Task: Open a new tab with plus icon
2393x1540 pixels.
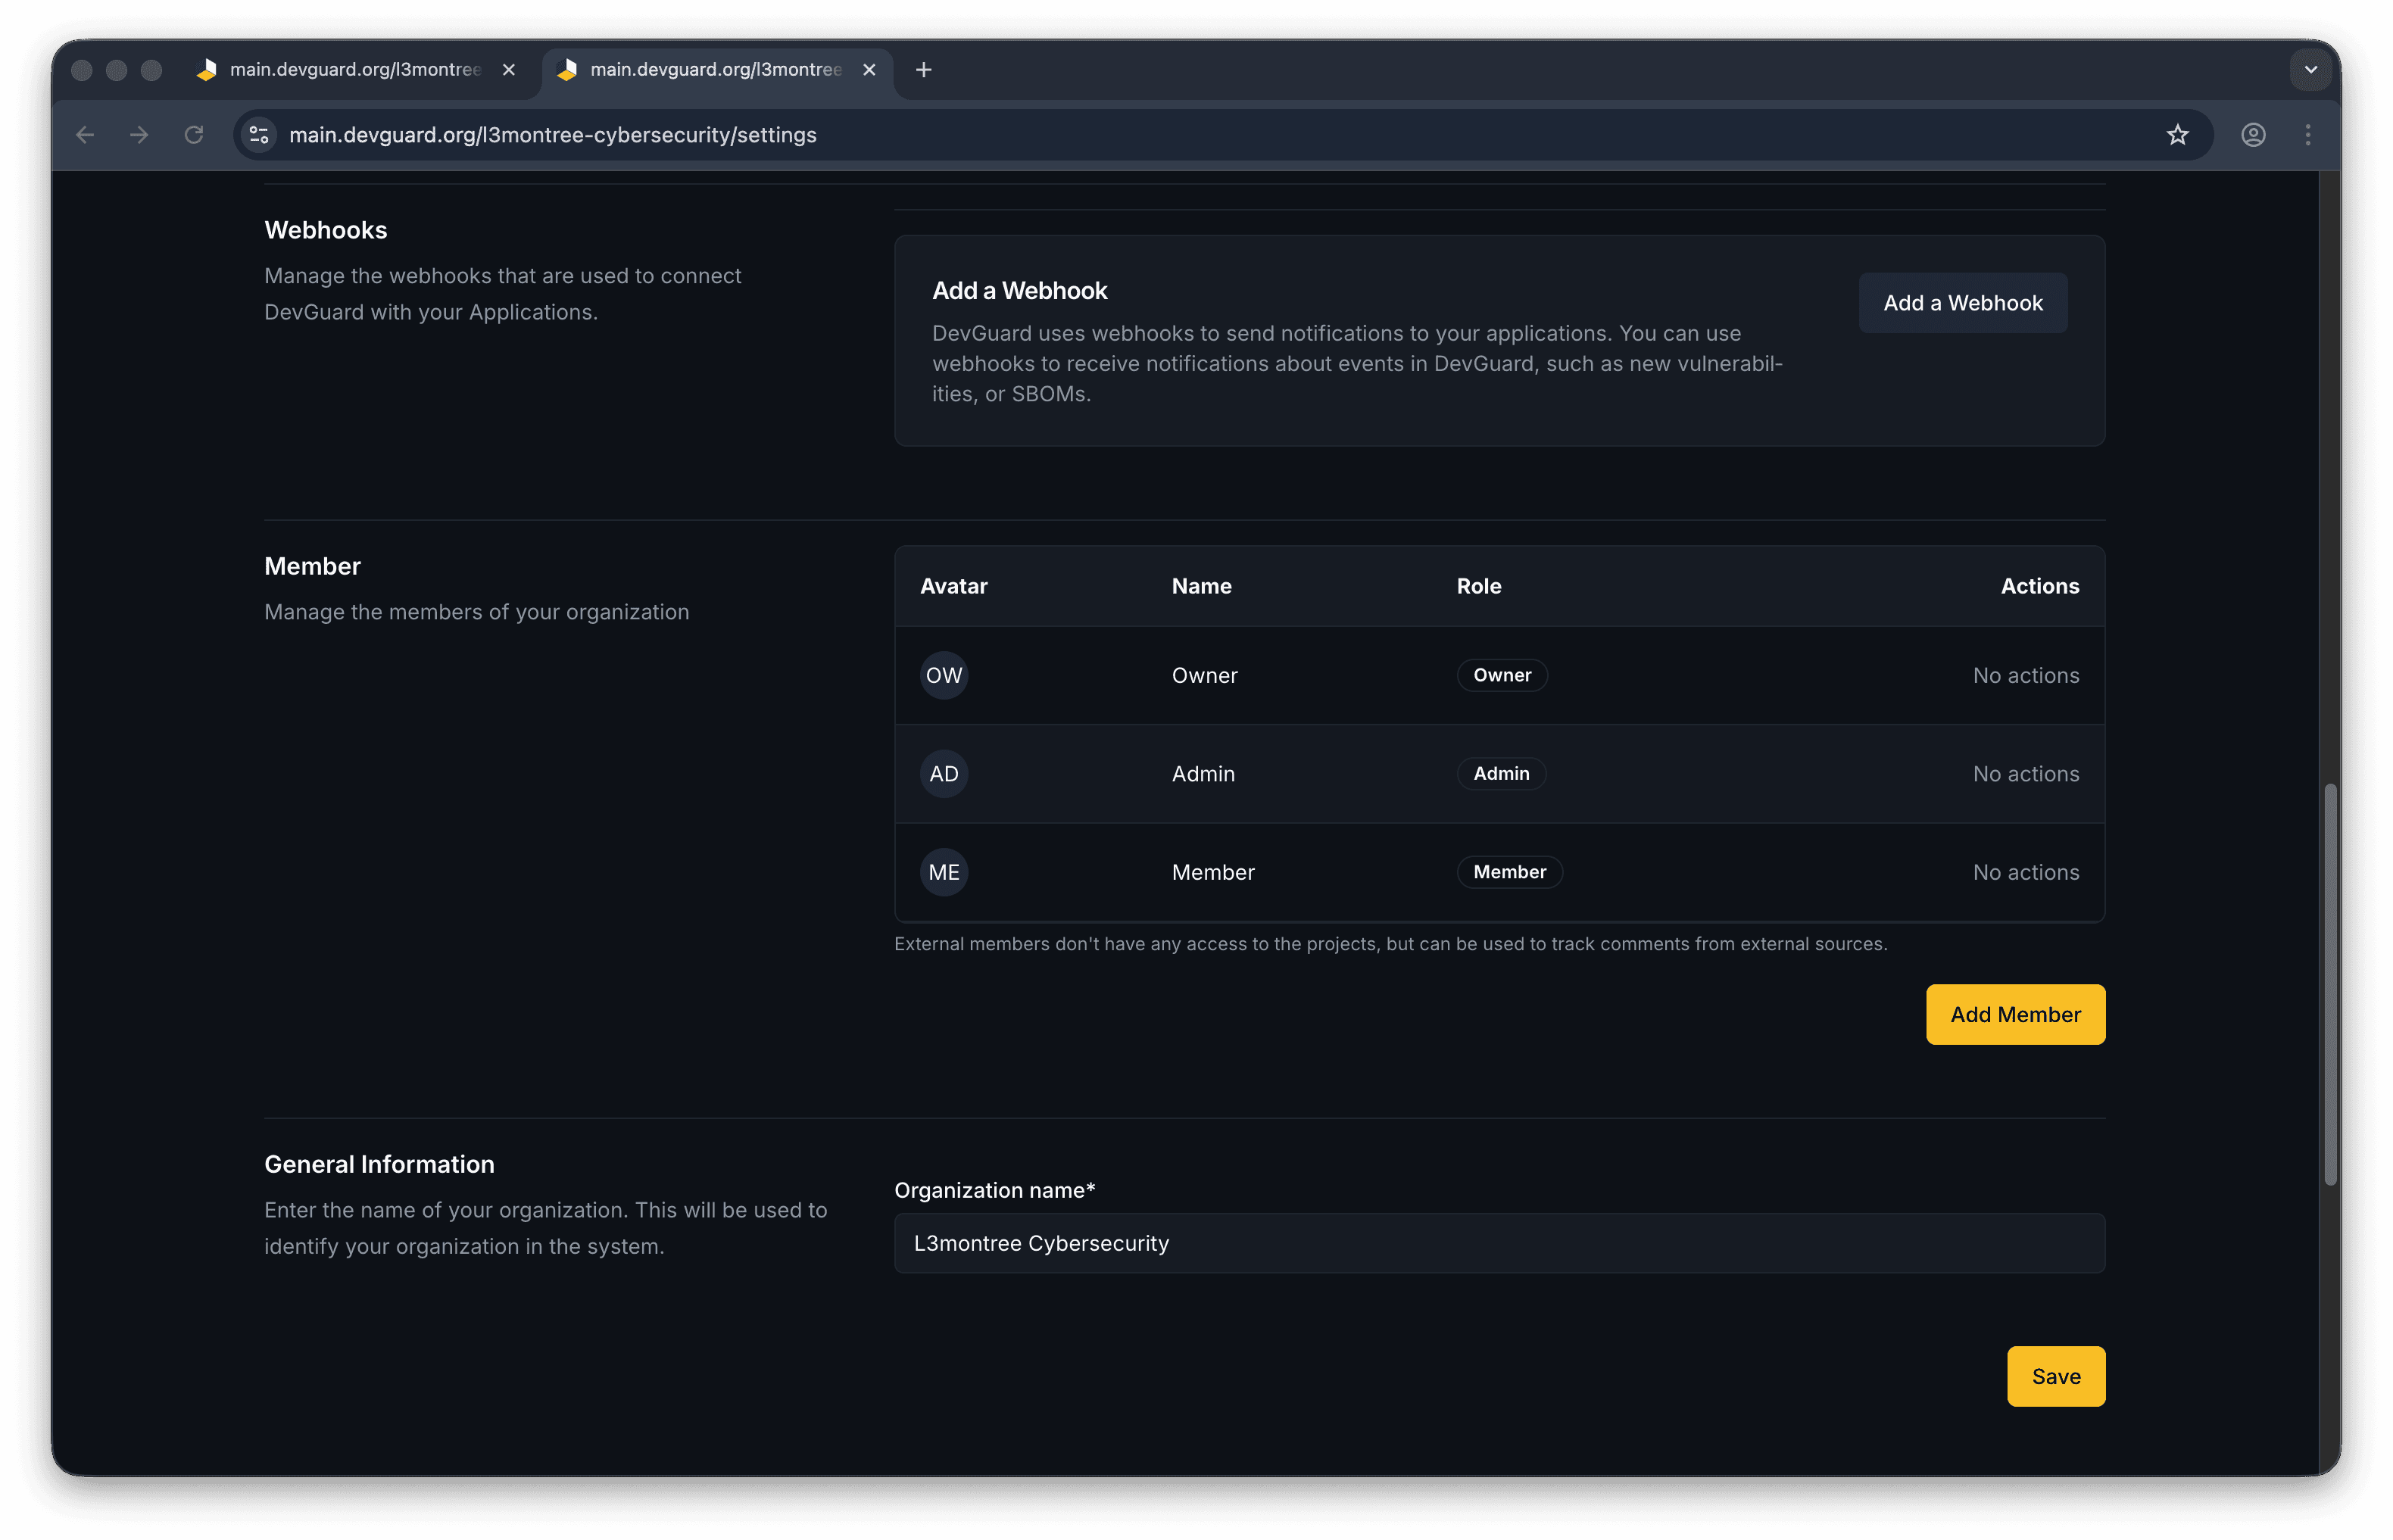Action: coord(923,70)
